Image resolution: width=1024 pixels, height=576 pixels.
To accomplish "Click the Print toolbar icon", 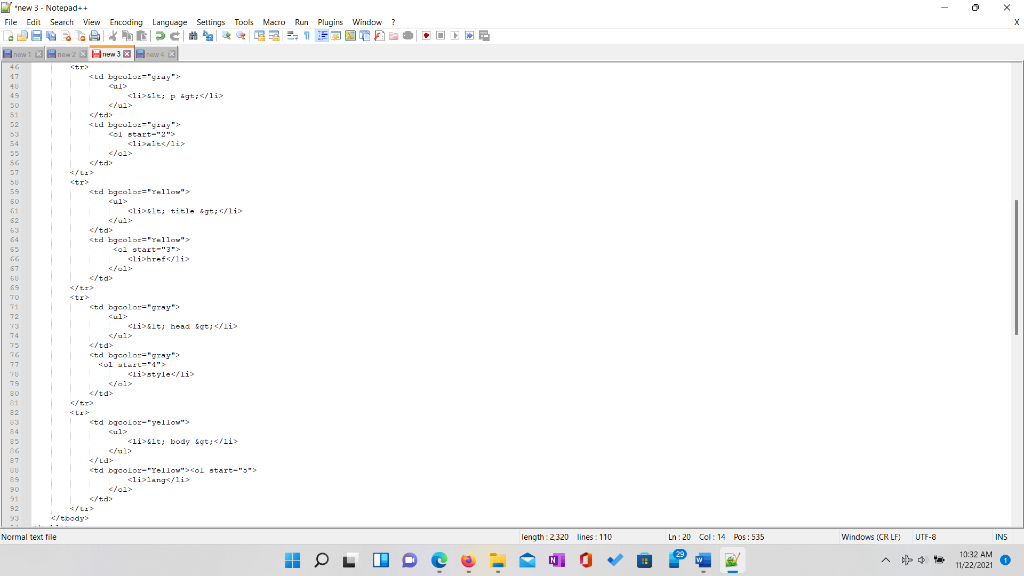I will [x=95, y=35].
